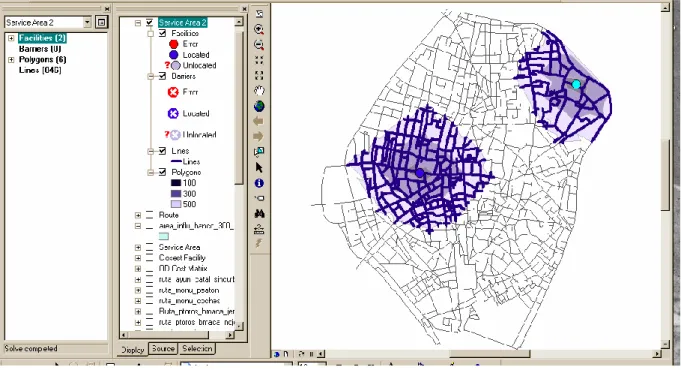The image size is (681, 370).
Task: Click the Full Extent globe icon
Action: 259,106
